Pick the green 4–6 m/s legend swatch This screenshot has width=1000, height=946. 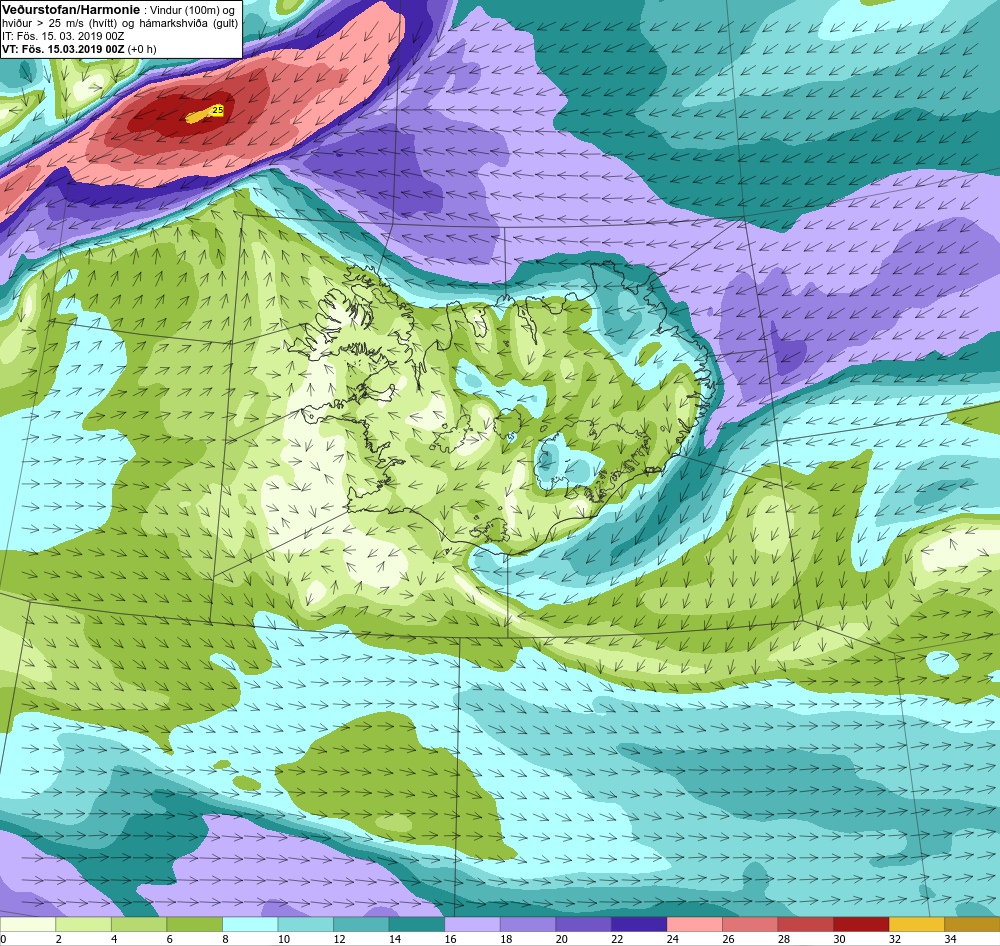139,924
